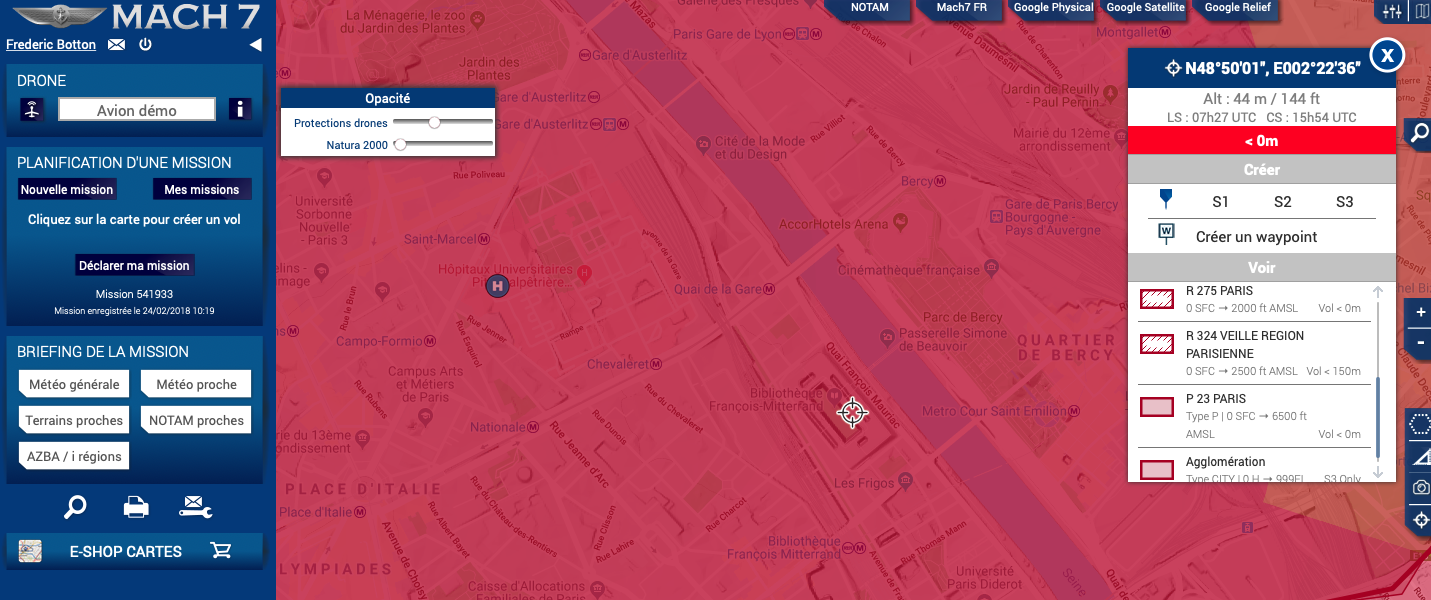
Task: Open layer settings sliders icon at top right
Action: [1391, 12]
